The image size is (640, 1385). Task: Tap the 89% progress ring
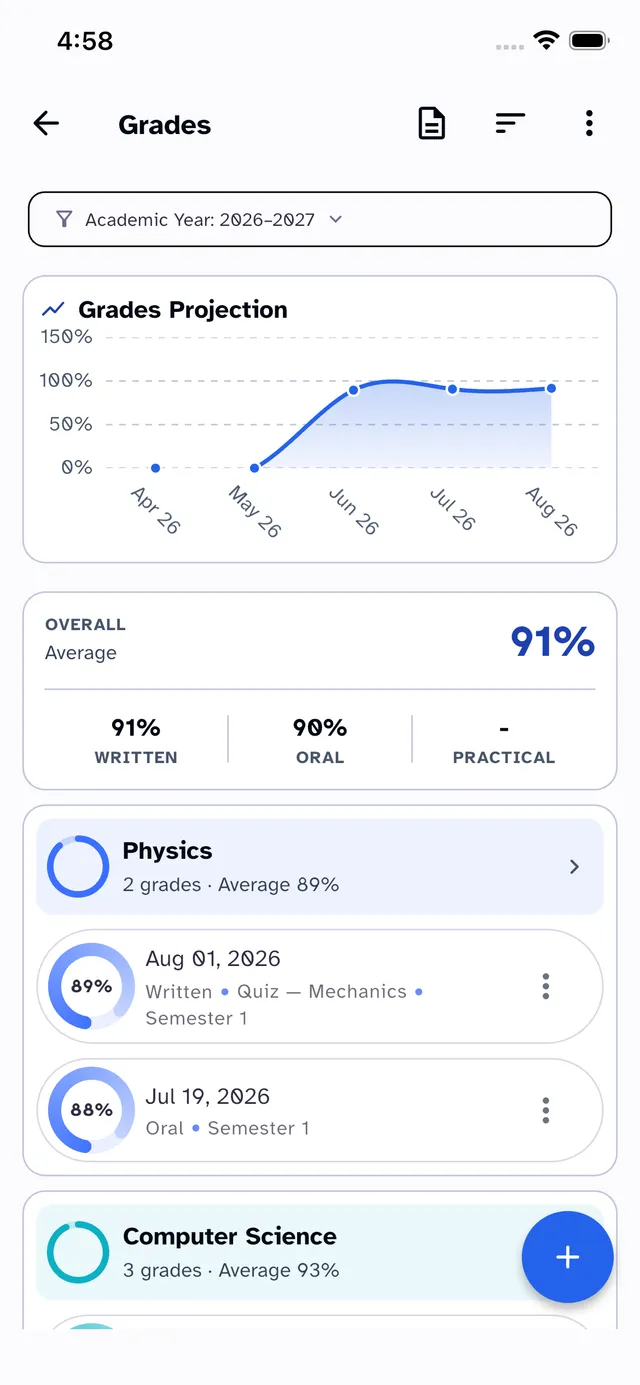(91, 986)
